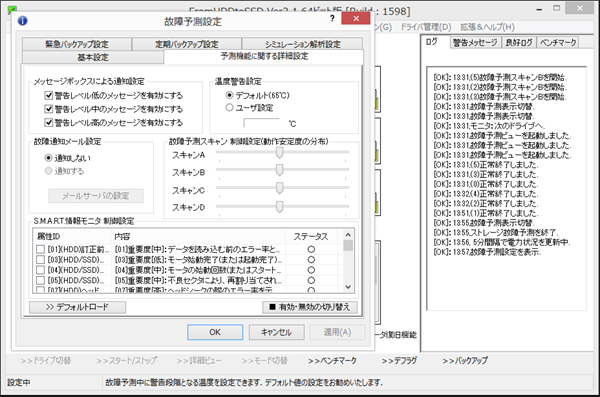Image resolution: width=600 pixels, height=397 pixels.
Task: Click >>バックアップ link at bottom
Action: tap(465, 361)
